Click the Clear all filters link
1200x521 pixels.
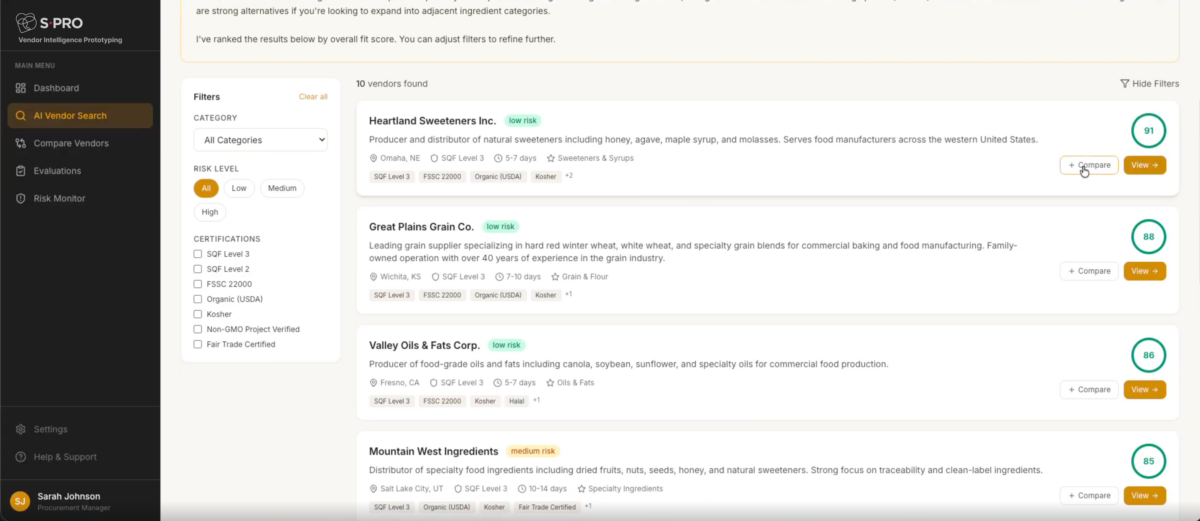point(313,97)
